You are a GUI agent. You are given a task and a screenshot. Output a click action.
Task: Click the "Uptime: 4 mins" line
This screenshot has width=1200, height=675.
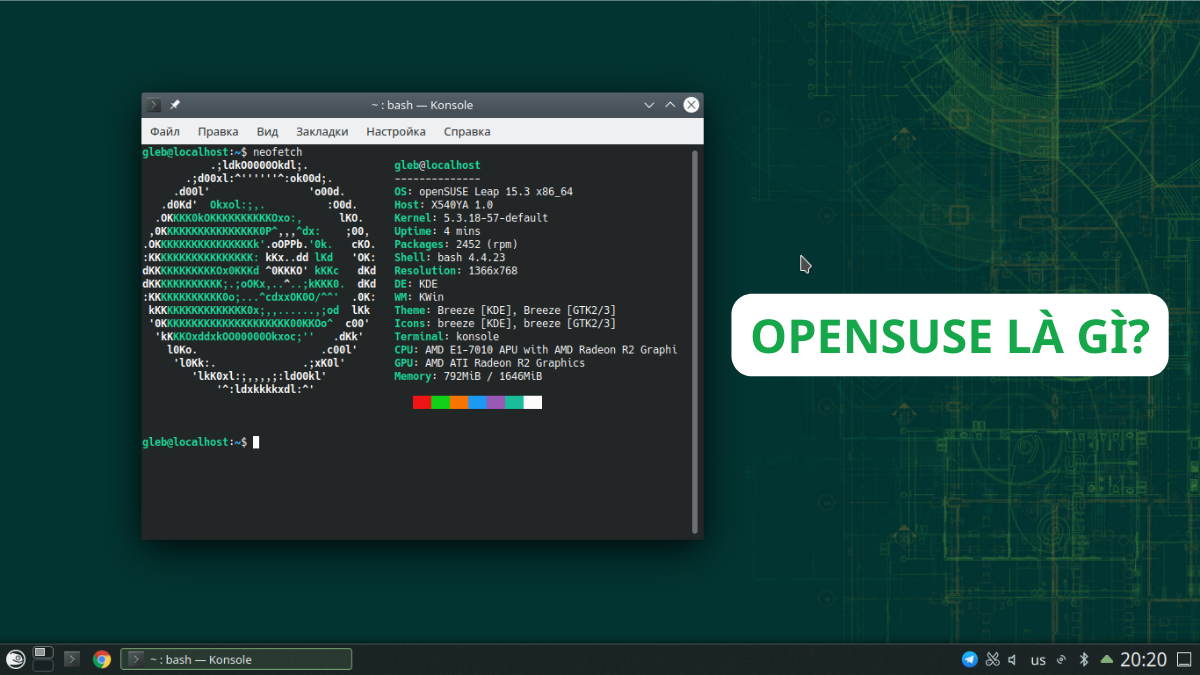pyautogui.click(x=437, y=231)
